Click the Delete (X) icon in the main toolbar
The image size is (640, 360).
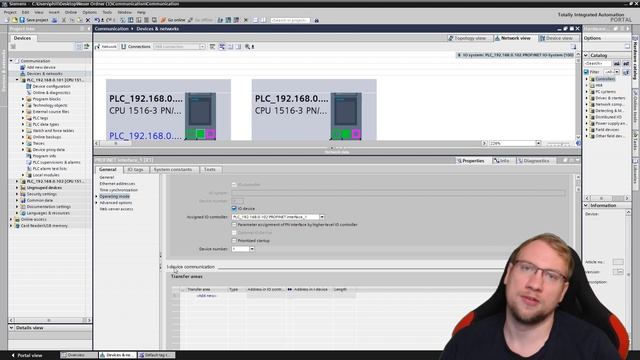87,20
